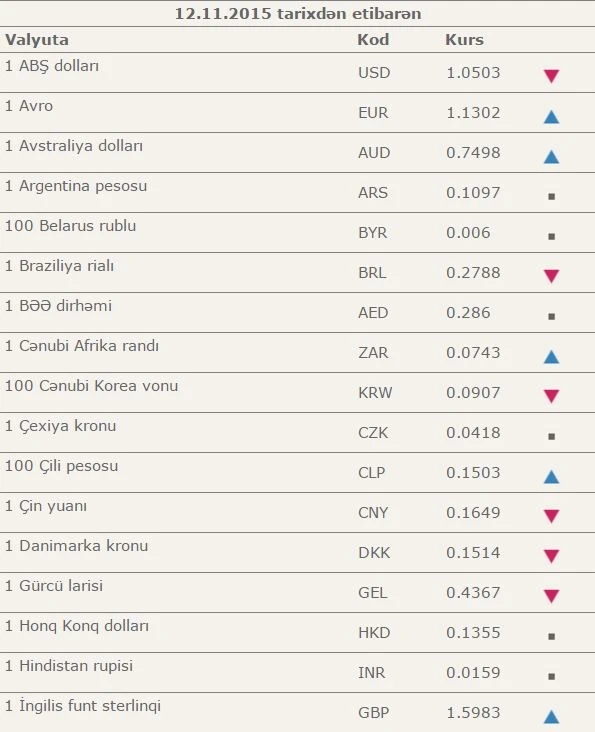Viewport: 595px width, 732px height.
Task: Click the Kurs column header
Action: coord(464,39)
